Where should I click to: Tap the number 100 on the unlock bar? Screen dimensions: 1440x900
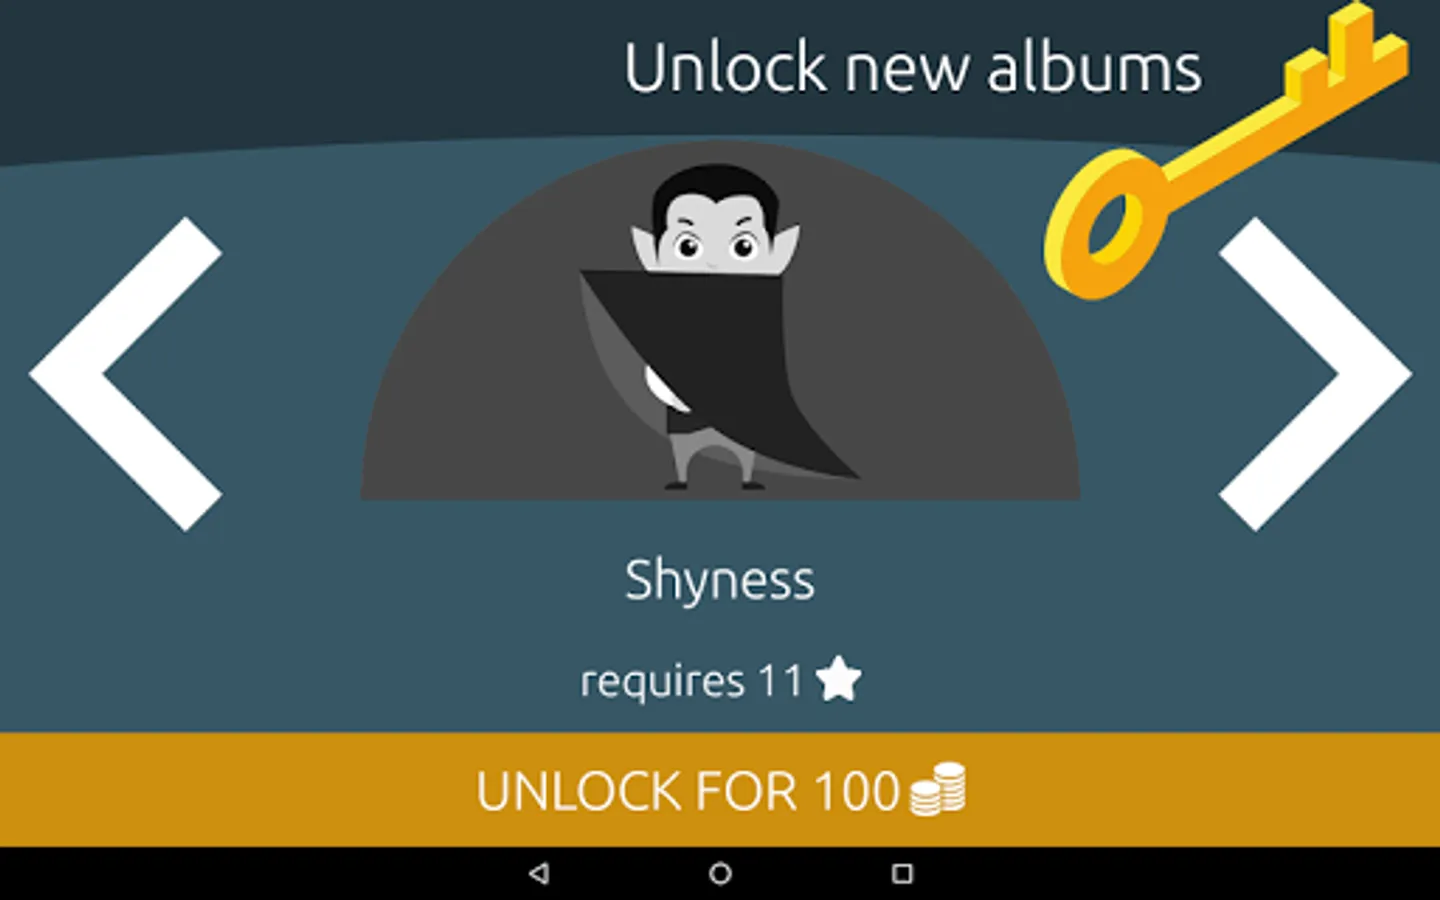[x=857, y=791]
